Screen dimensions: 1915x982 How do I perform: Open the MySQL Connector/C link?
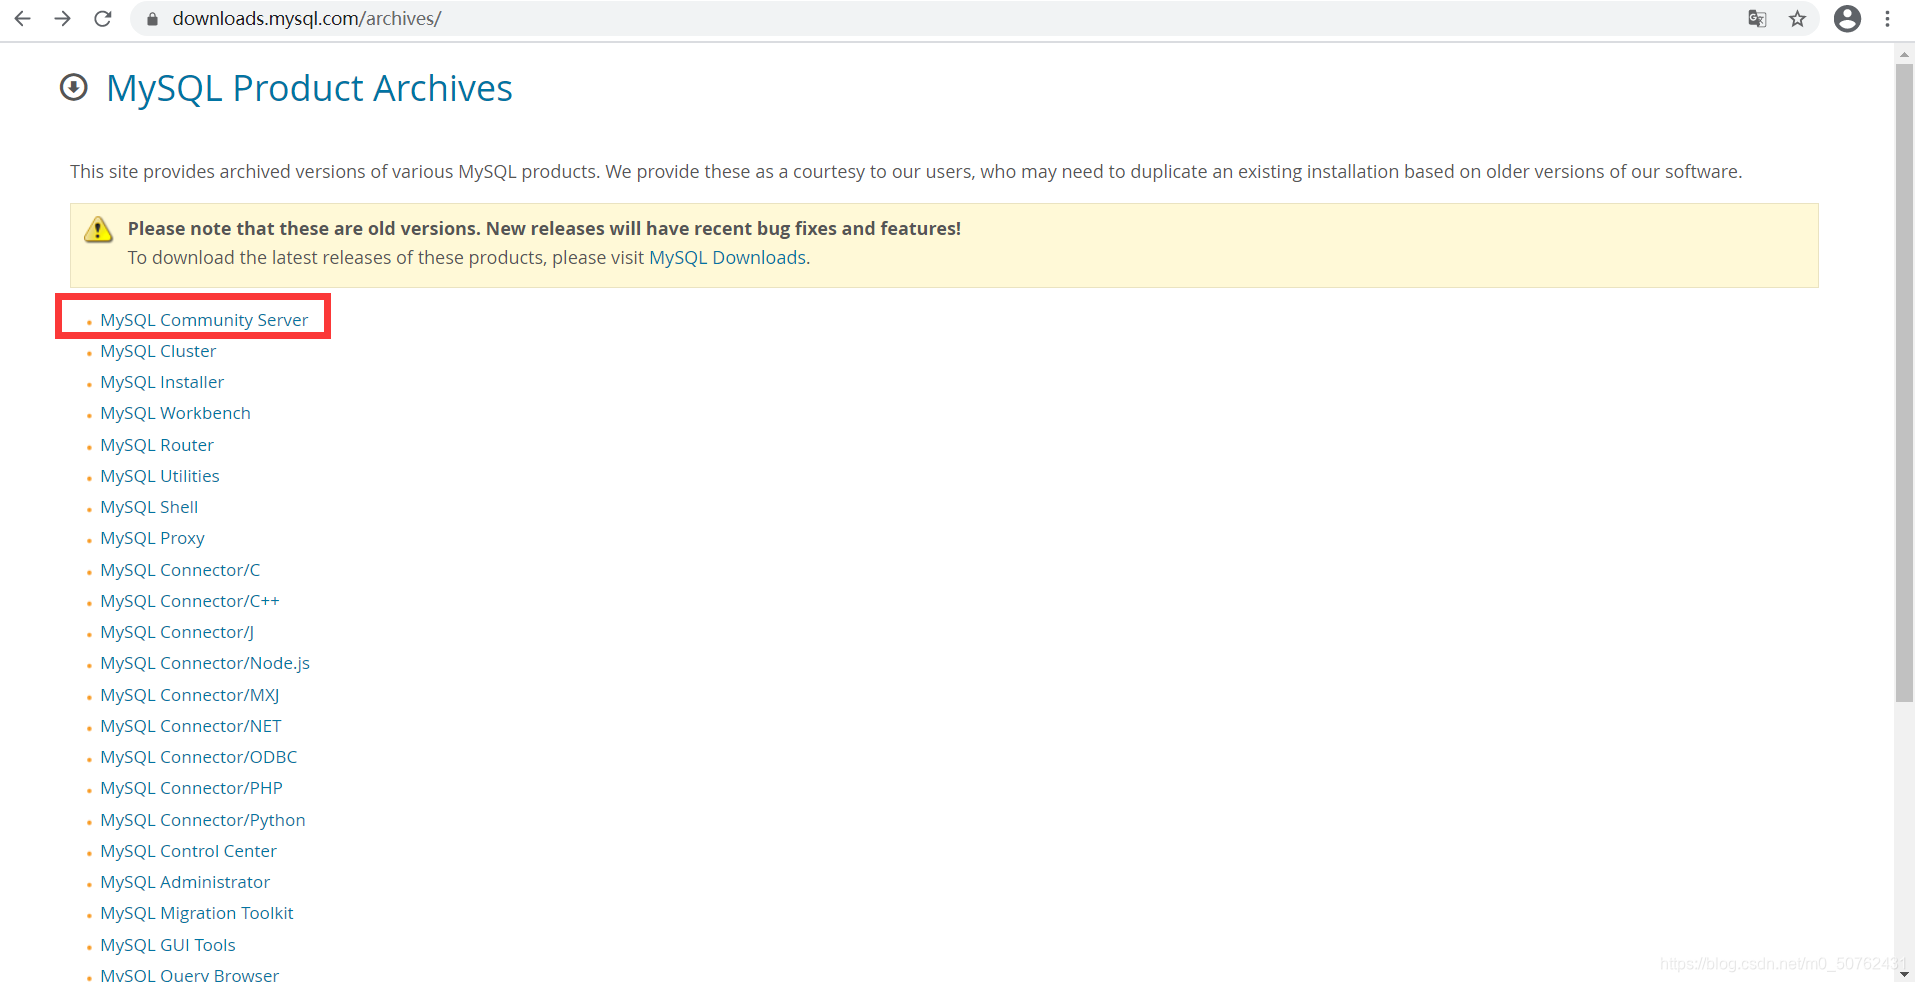(x=180, y=570)
